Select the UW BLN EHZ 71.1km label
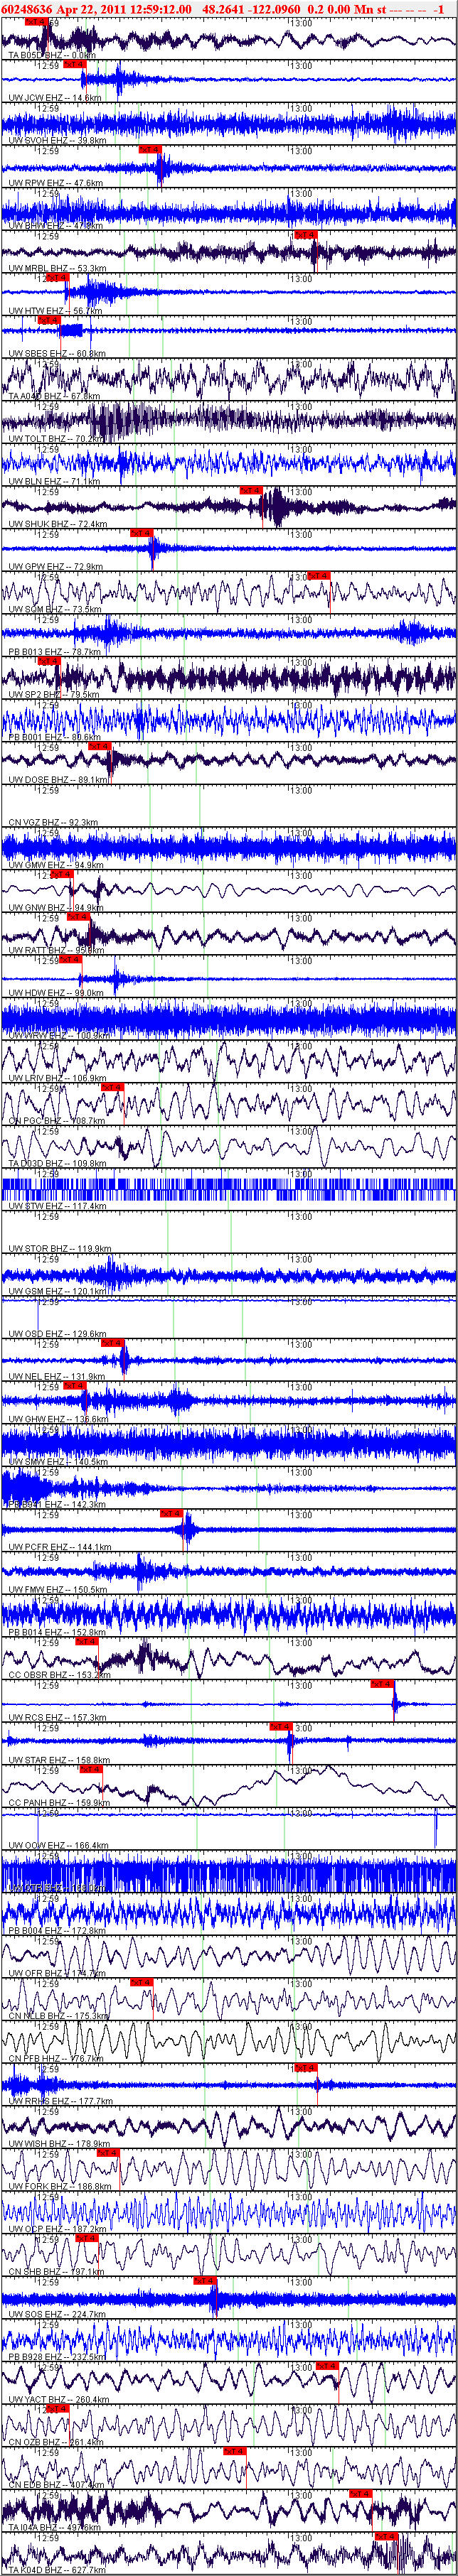This screenshot has height=2576, width=458. (54, 481)
